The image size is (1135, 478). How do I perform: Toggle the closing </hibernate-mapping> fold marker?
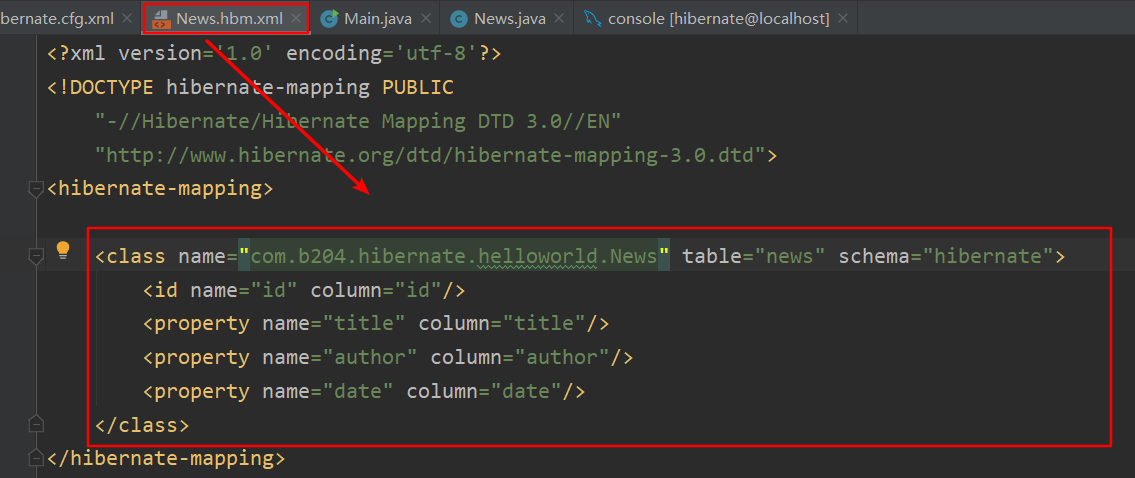pos(35,458)
